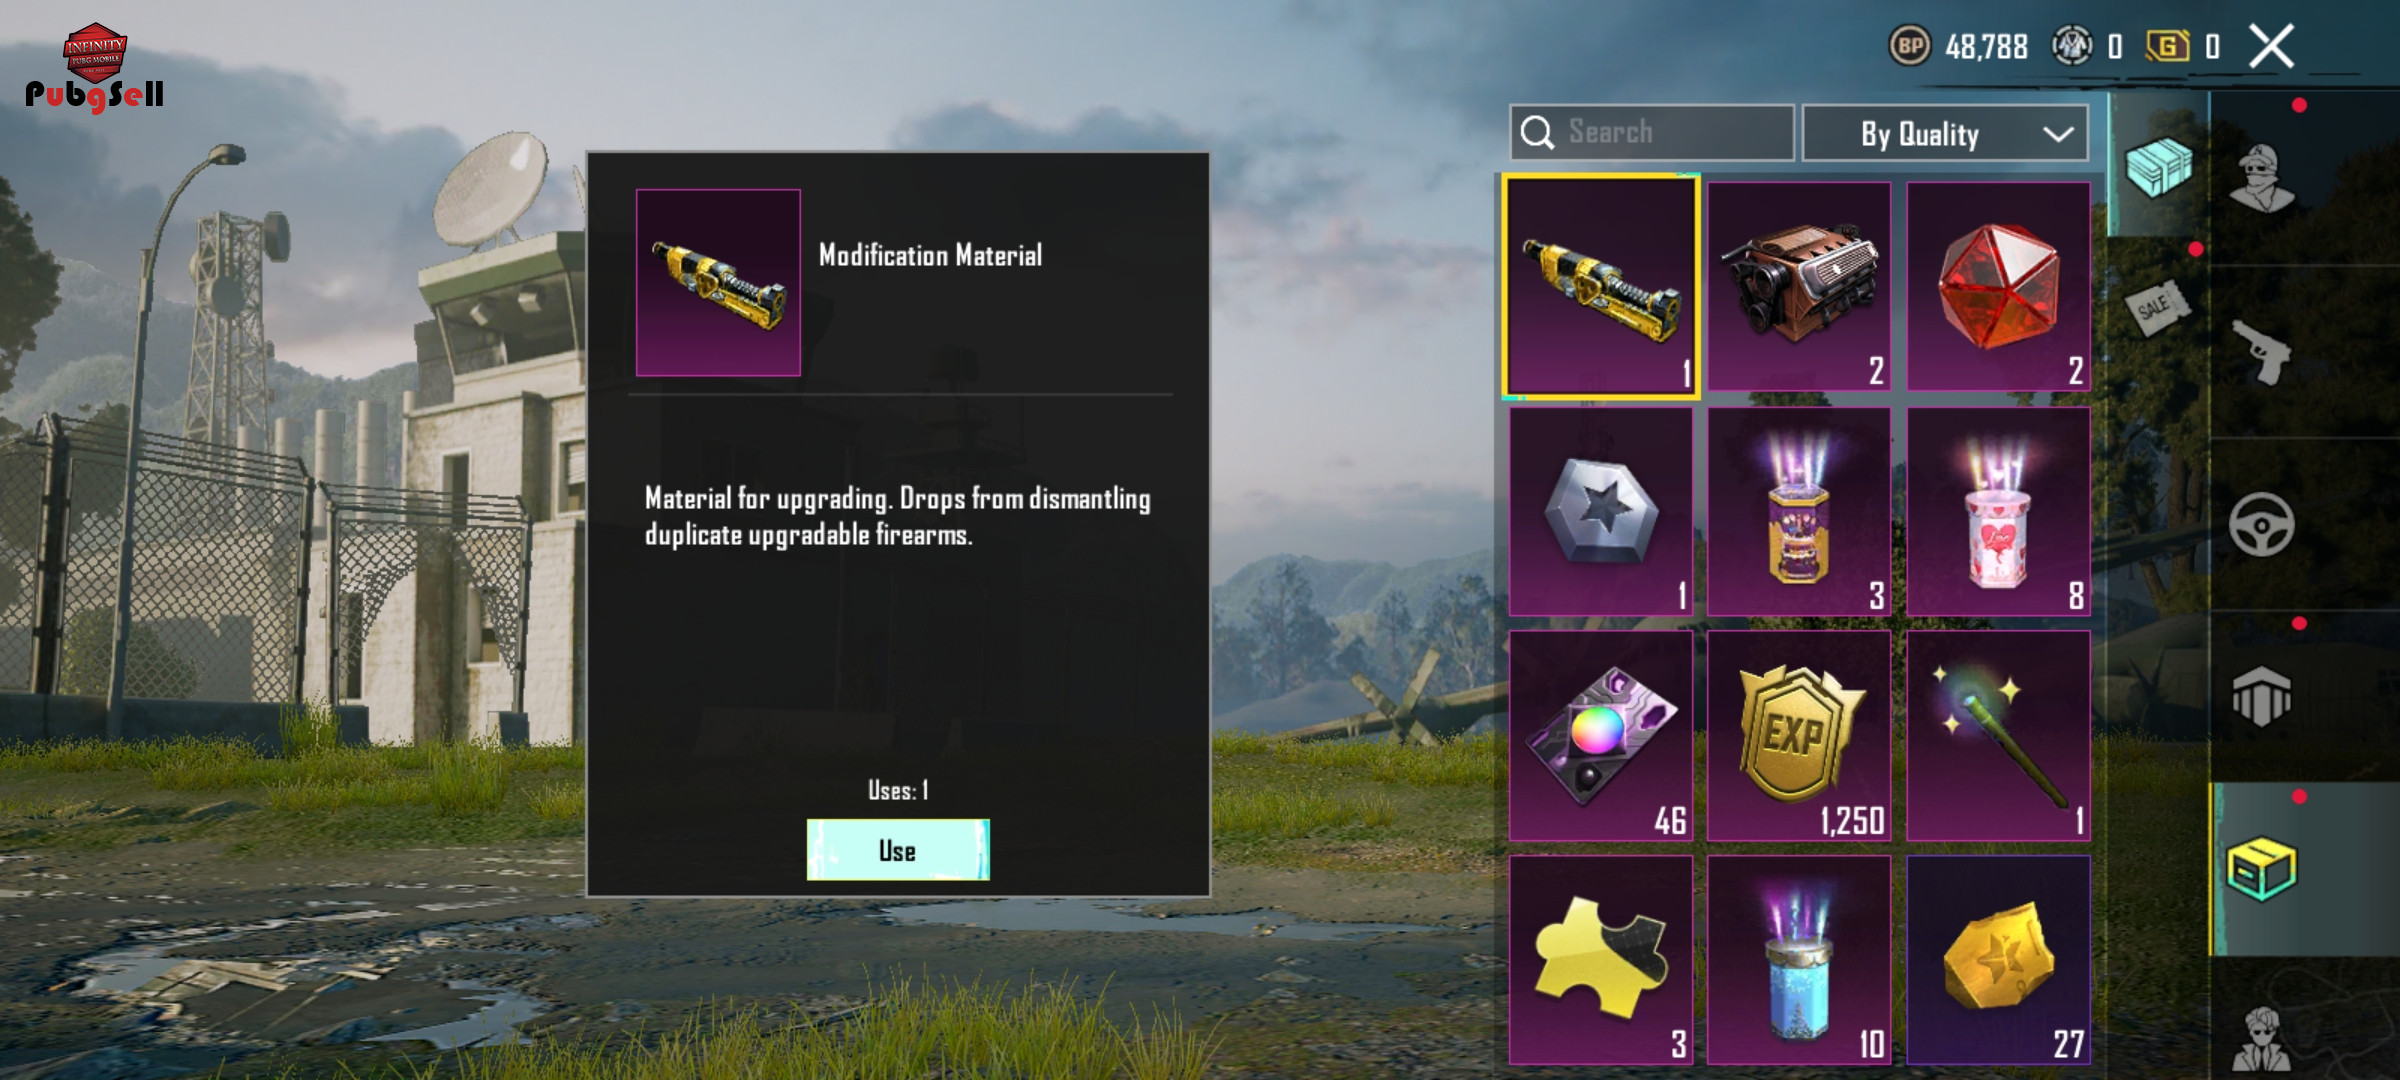The image size is (2400, 1080).
Task: Select the Modification Material thumbnail in grid
Action: pos(1601,287)
